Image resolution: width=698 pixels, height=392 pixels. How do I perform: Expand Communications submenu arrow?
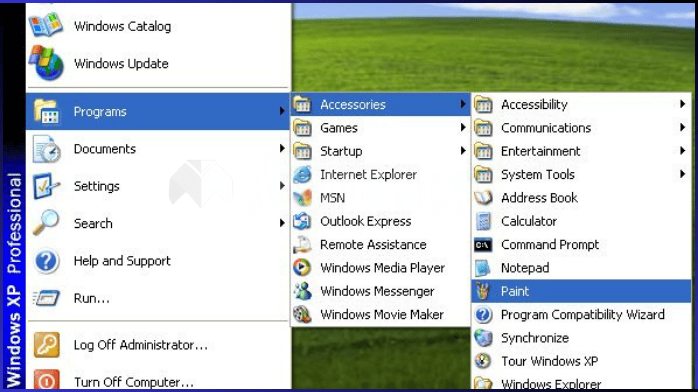click(682, 128)
